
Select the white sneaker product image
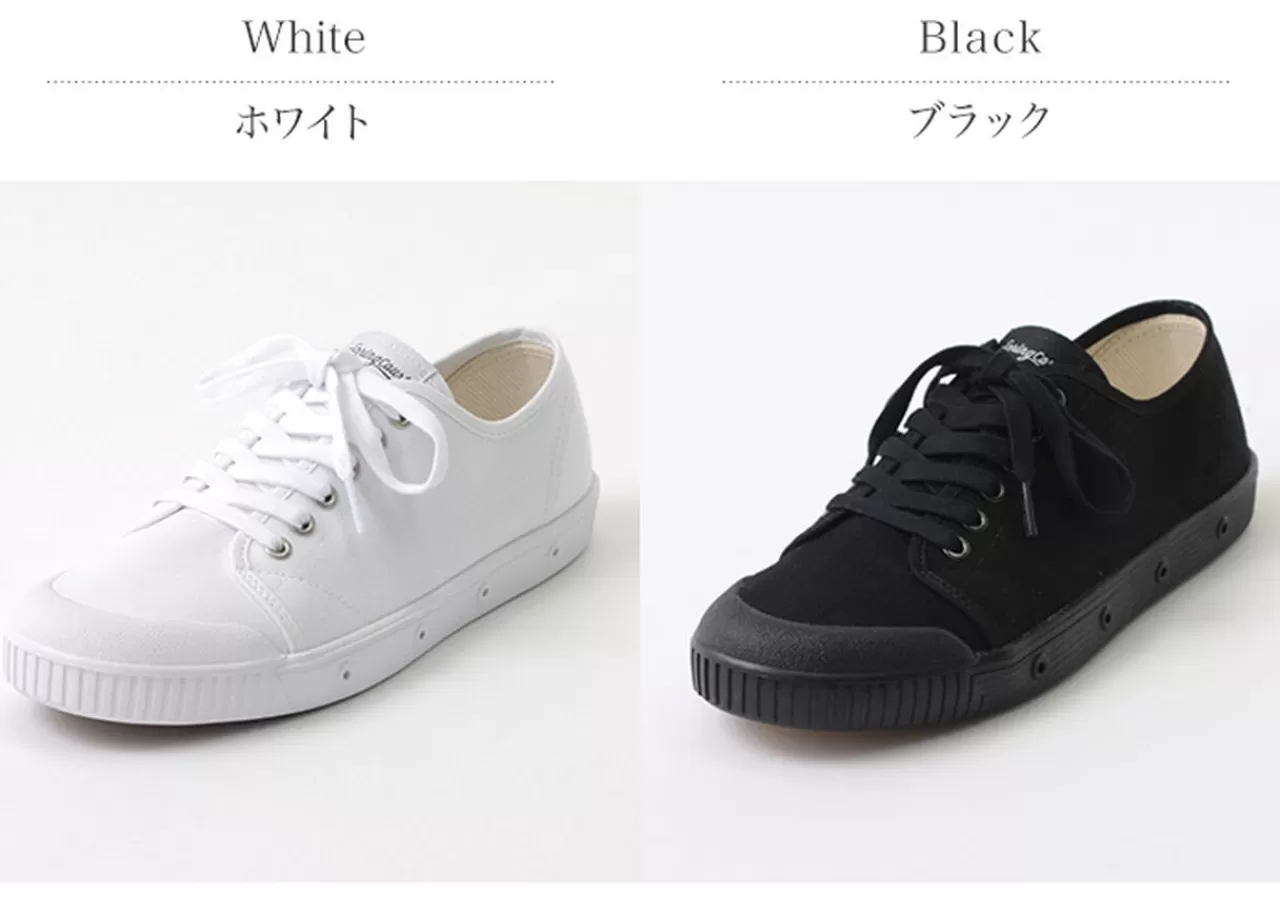pyautogui.click(x=319, y=531)
